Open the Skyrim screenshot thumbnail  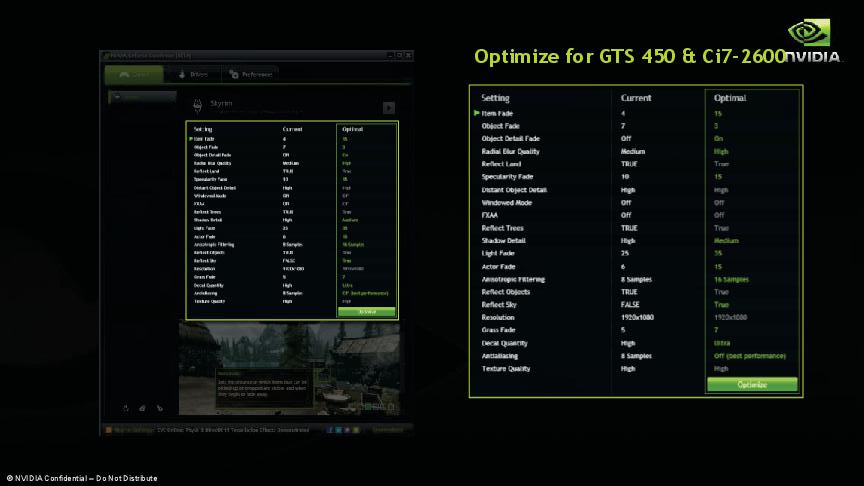tap(289, 369)
